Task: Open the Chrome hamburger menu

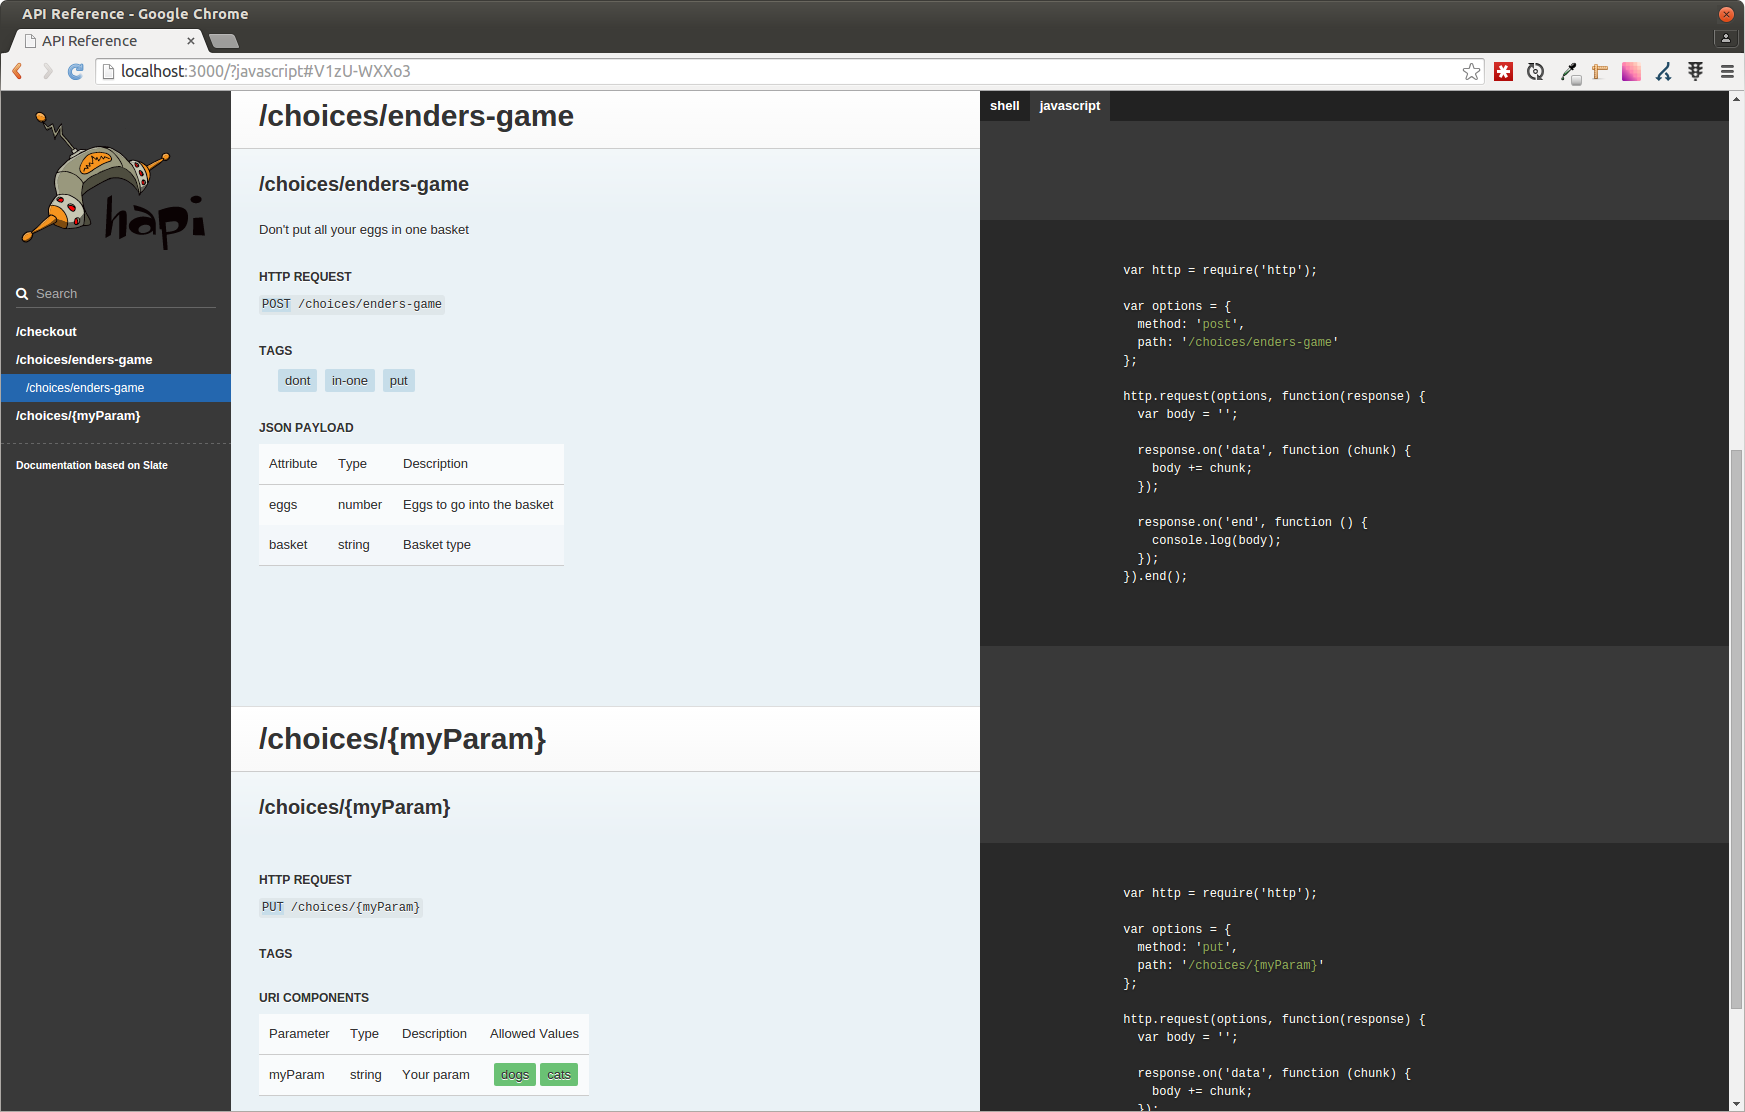Action: click(1727, 71)
